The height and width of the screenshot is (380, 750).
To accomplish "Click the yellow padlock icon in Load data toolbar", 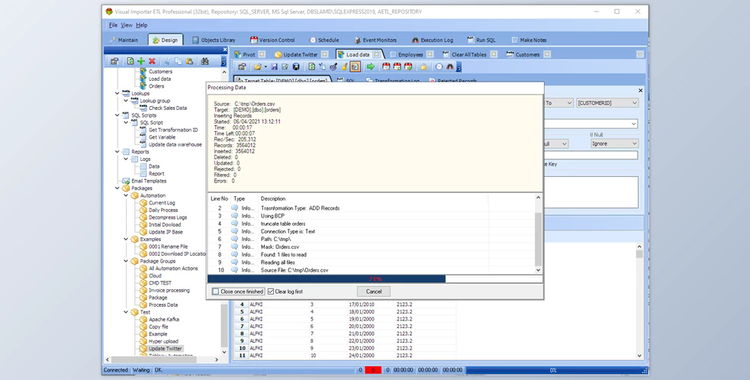I will 423,67.
